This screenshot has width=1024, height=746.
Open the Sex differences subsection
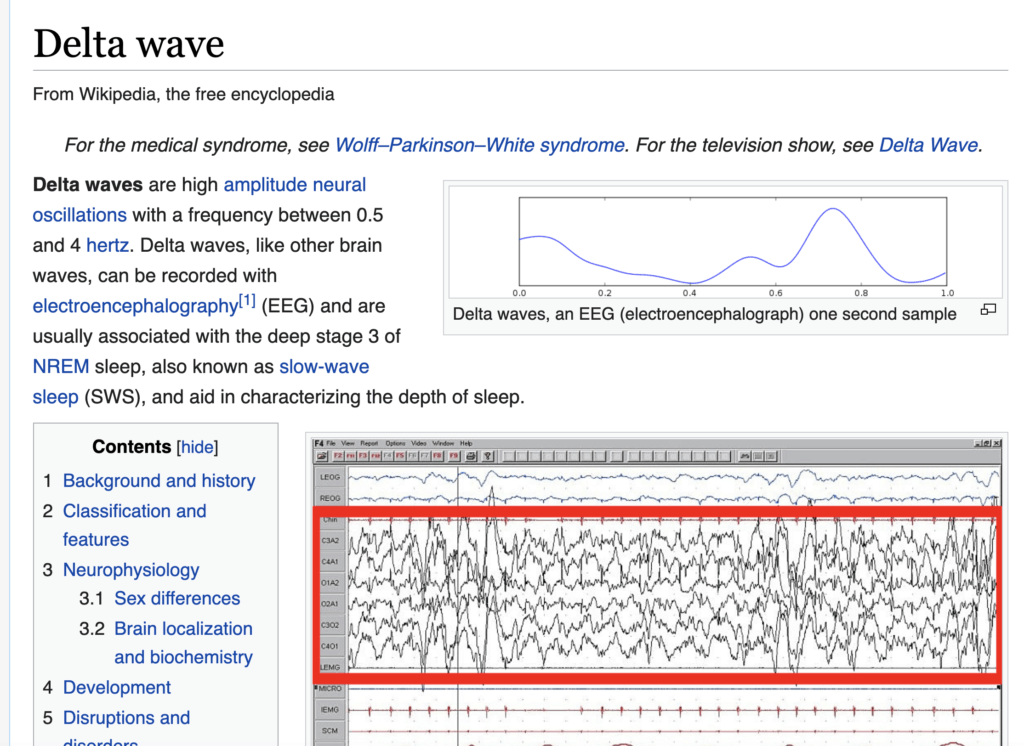[x=177, y=599]
